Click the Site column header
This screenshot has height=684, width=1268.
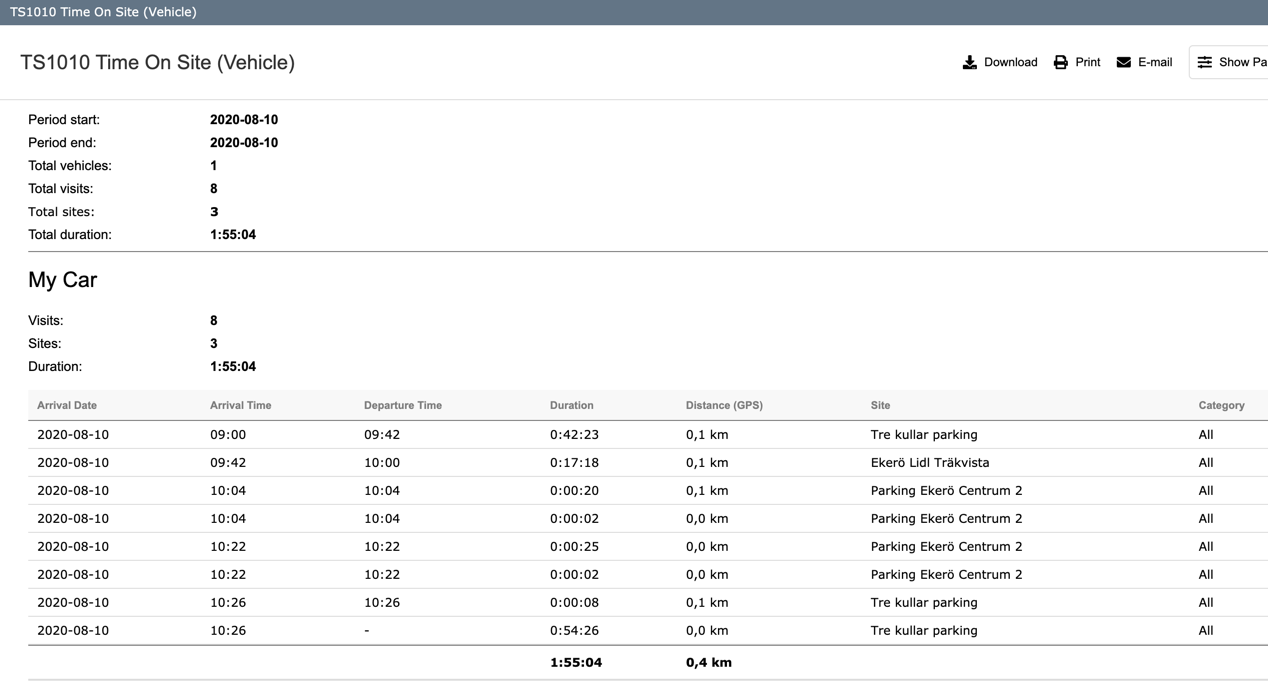[x=880, y=405]
